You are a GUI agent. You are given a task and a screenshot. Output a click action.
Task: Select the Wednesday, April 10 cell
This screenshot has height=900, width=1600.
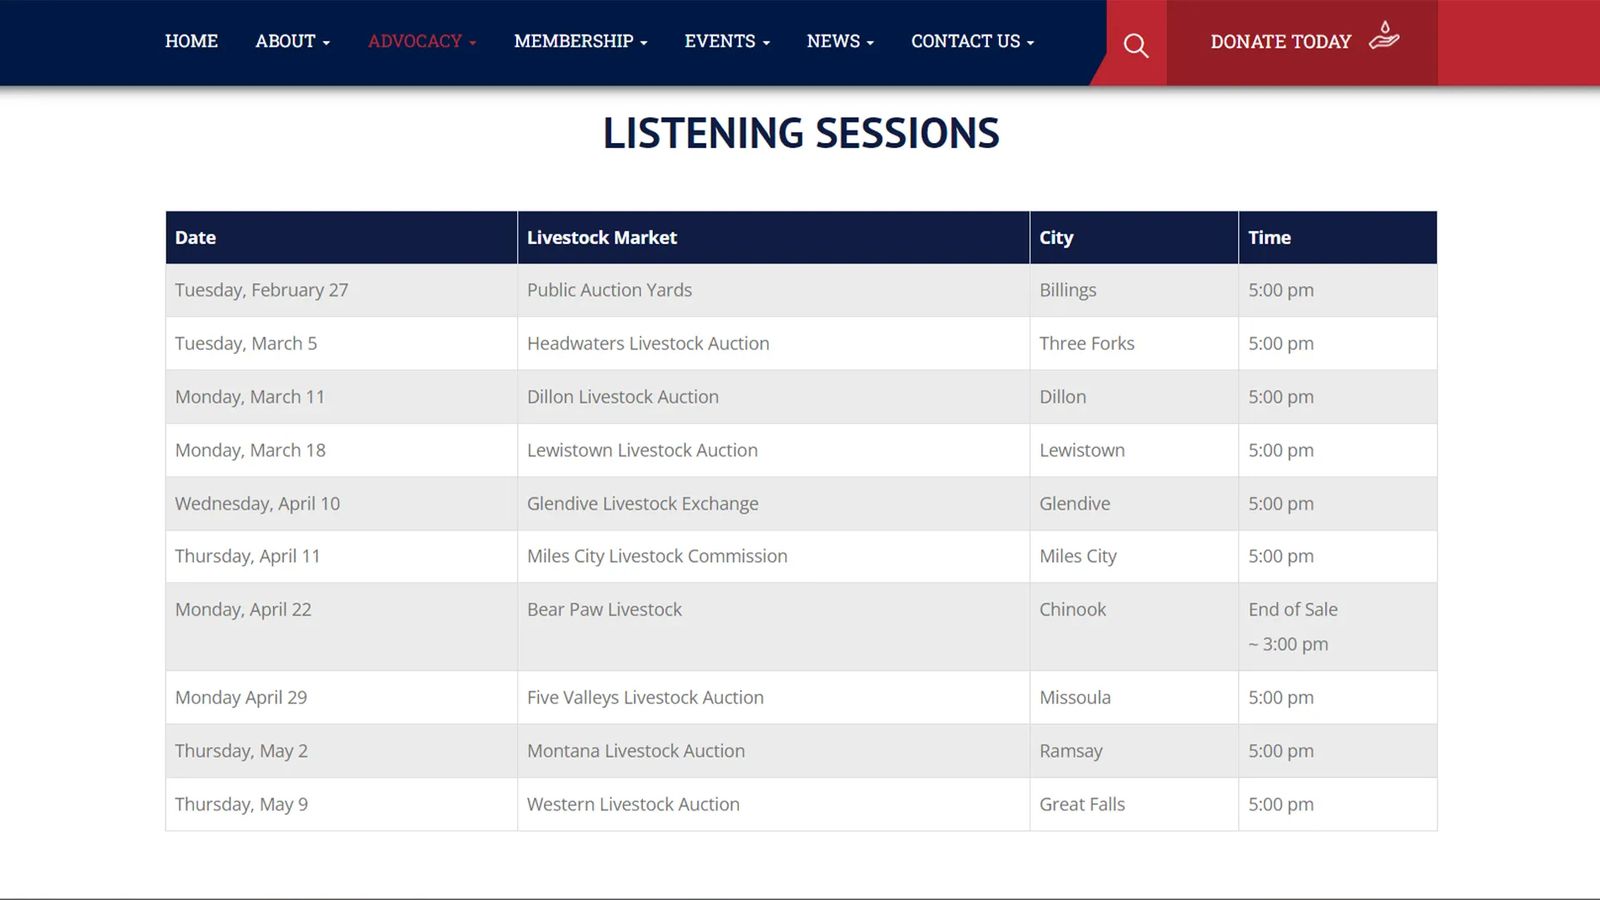(341, 503)
